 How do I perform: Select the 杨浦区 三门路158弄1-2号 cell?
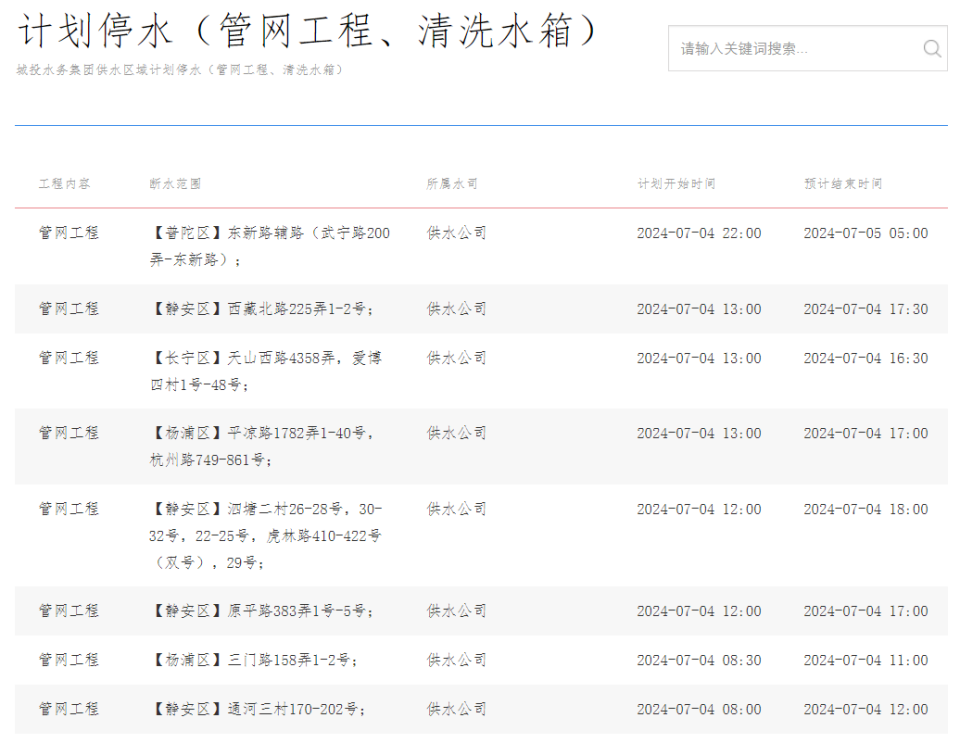pos(253,660)
